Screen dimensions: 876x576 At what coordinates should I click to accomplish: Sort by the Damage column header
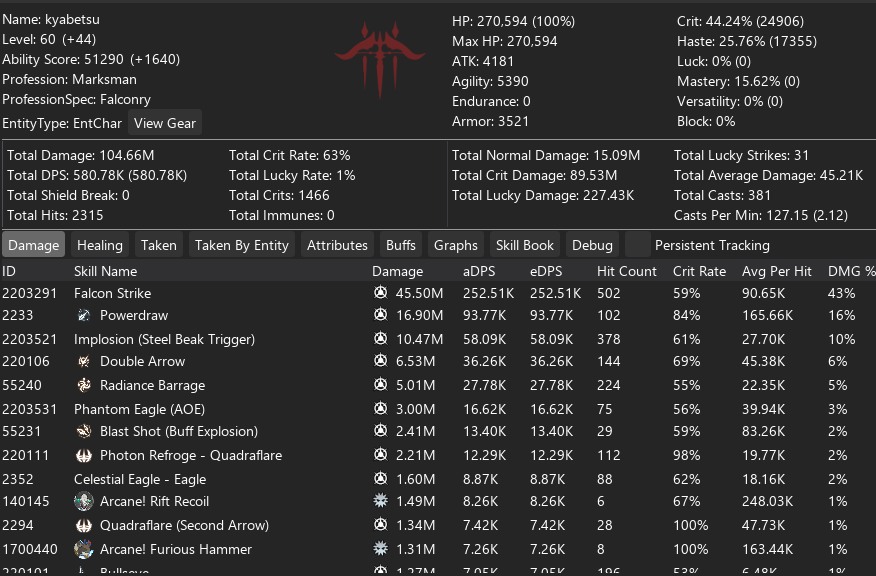tap(397, 271)
